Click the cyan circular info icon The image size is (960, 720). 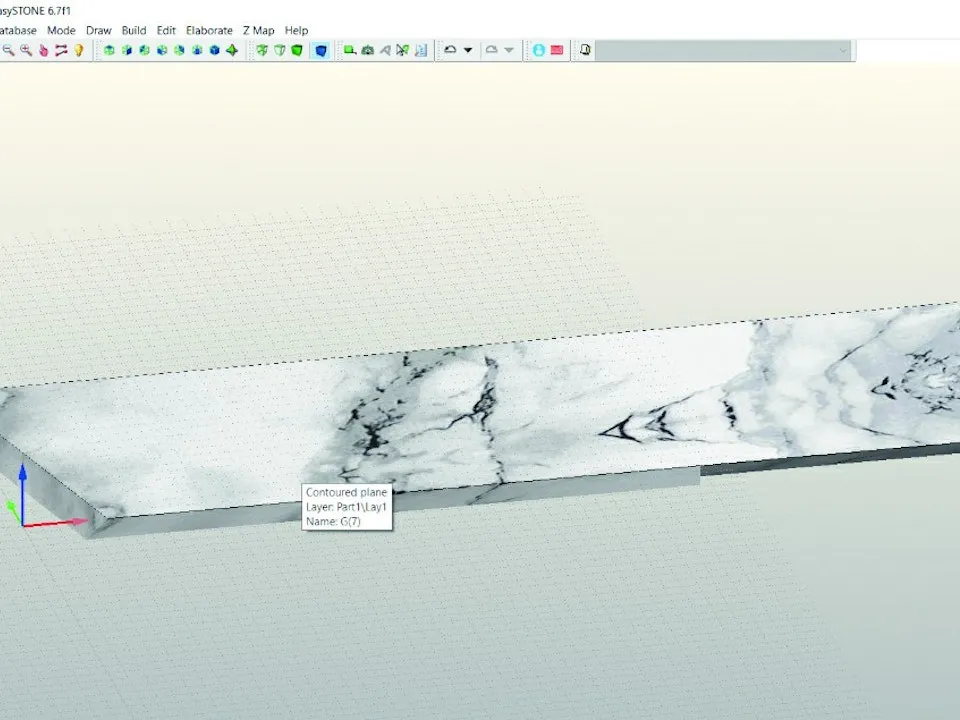coord(539,50)
